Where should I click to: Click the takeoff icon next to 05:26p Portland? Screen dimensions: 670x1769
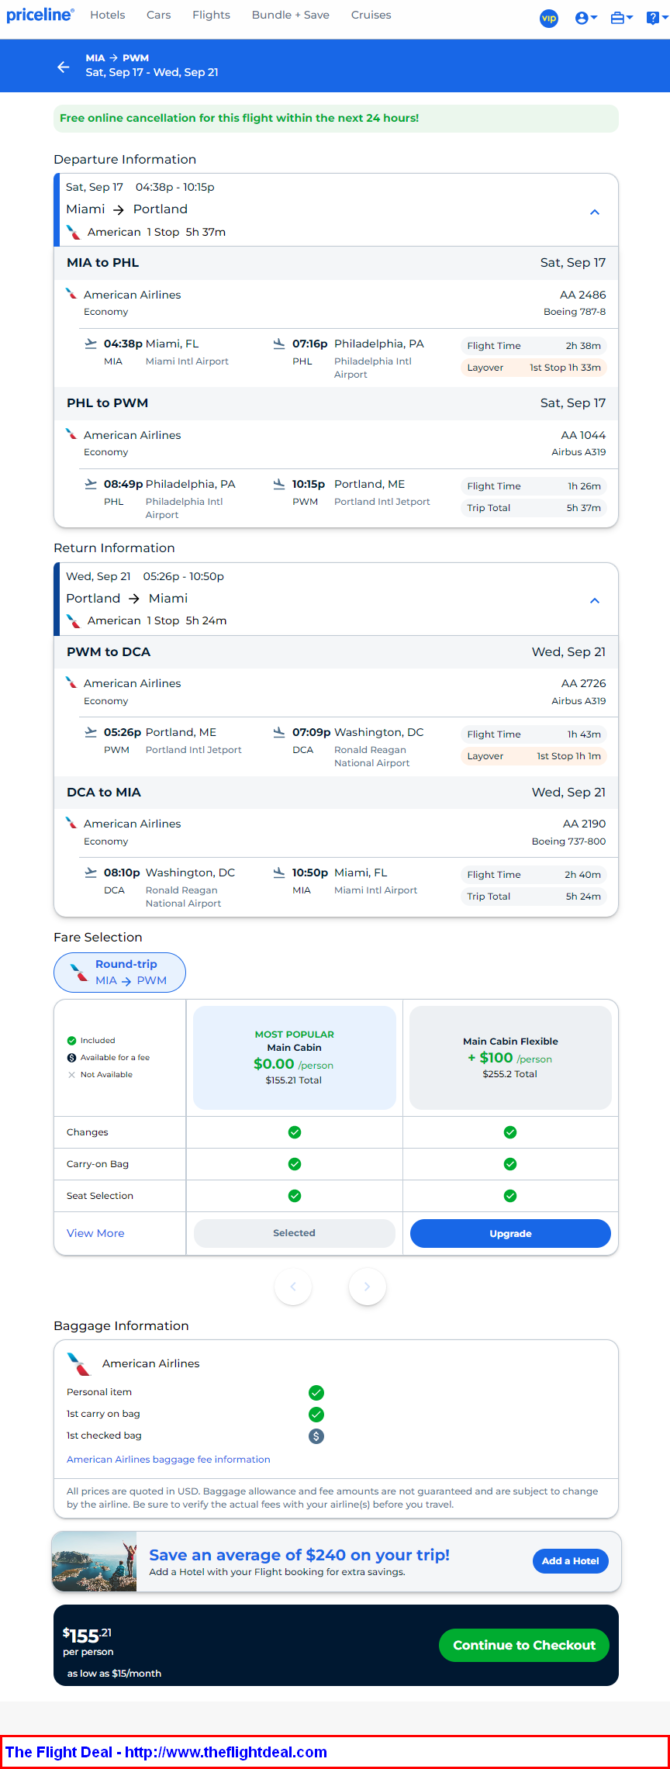(91, 733)
